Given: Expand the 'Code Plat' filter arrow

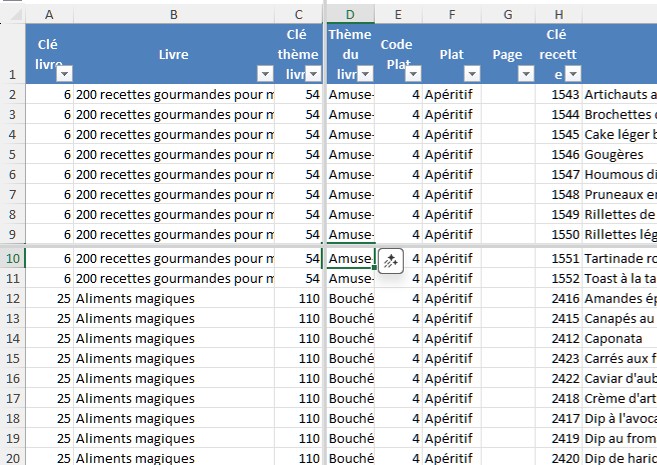Looking at the screenshot, I should [411, 74].
